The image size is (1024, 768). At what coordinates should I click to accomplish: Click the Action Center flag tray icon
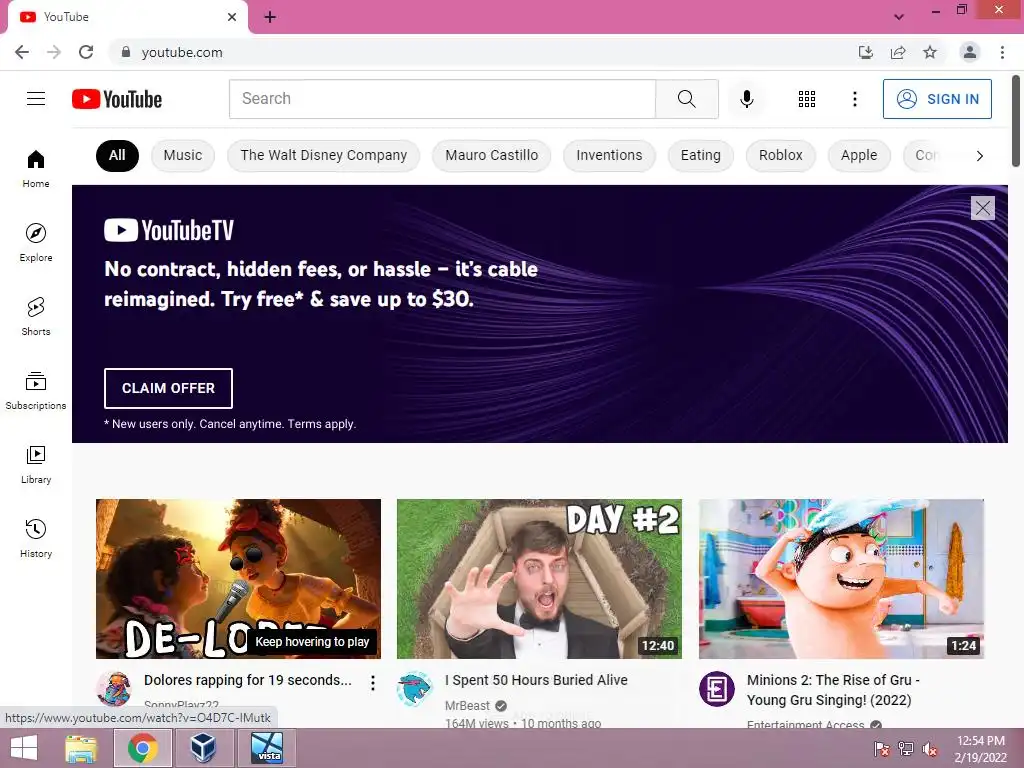click(881, 749)
